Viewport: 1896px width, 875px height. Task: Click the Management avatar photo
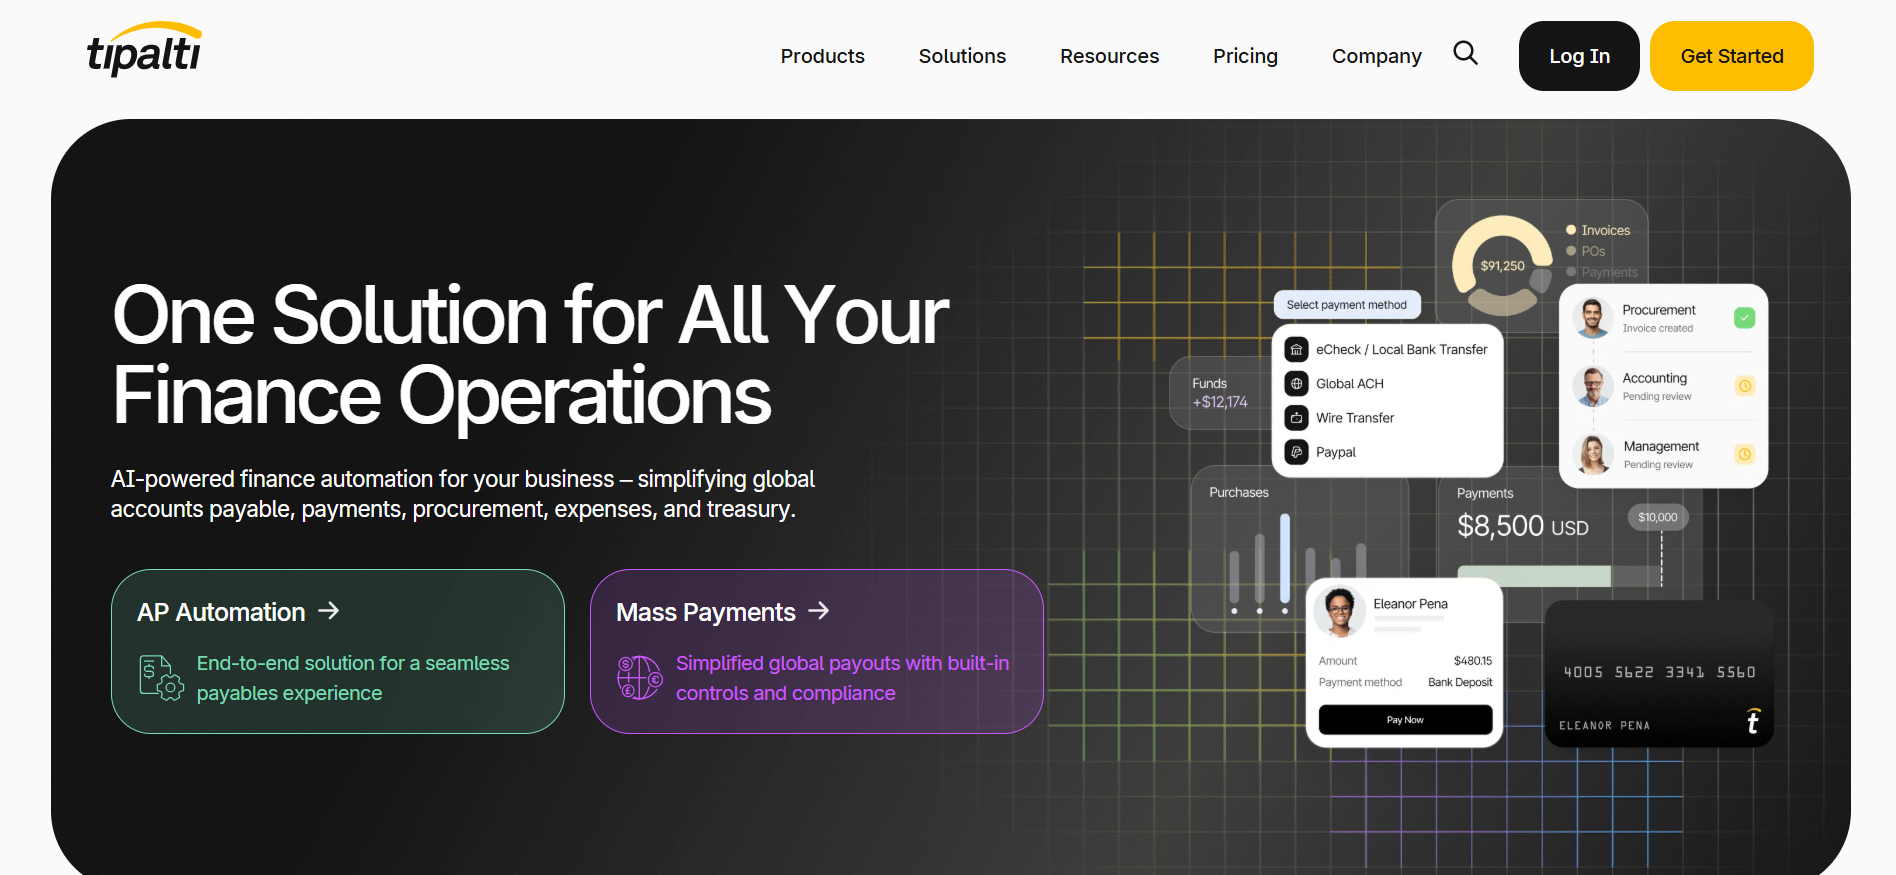[x=1592, y=454]
